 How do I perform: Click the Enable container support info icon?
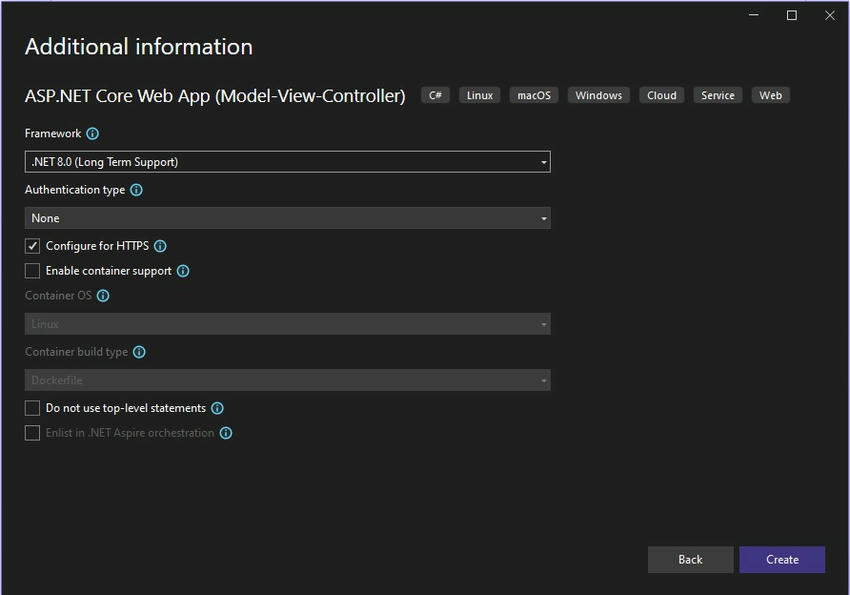(x=183, y=270)
